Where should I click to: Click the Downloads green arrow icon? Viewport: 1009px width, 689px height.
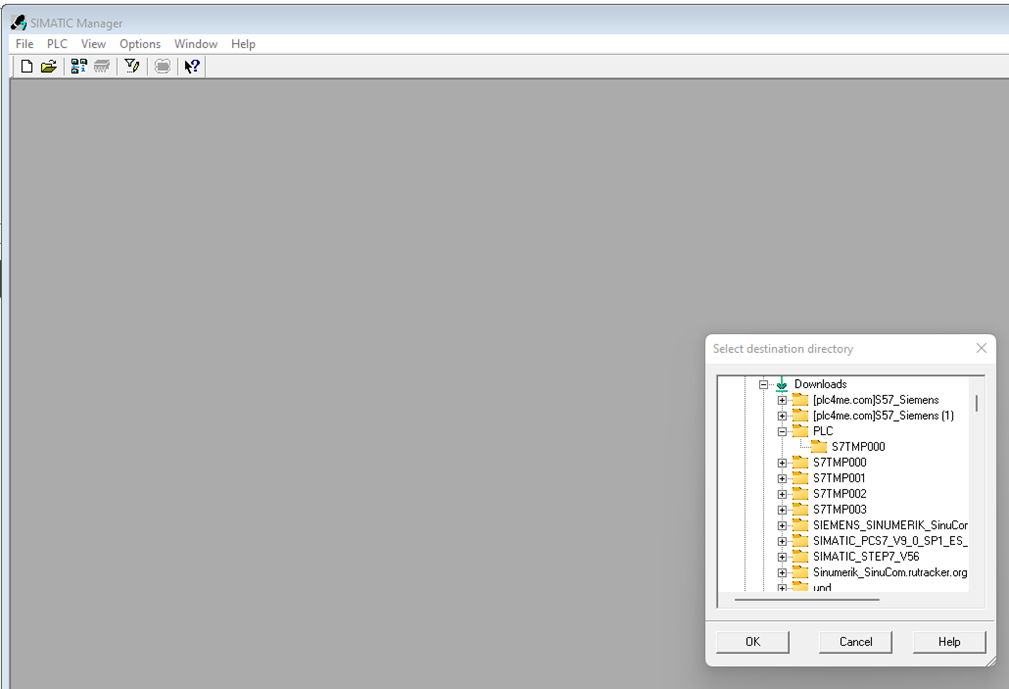[782, 384]
